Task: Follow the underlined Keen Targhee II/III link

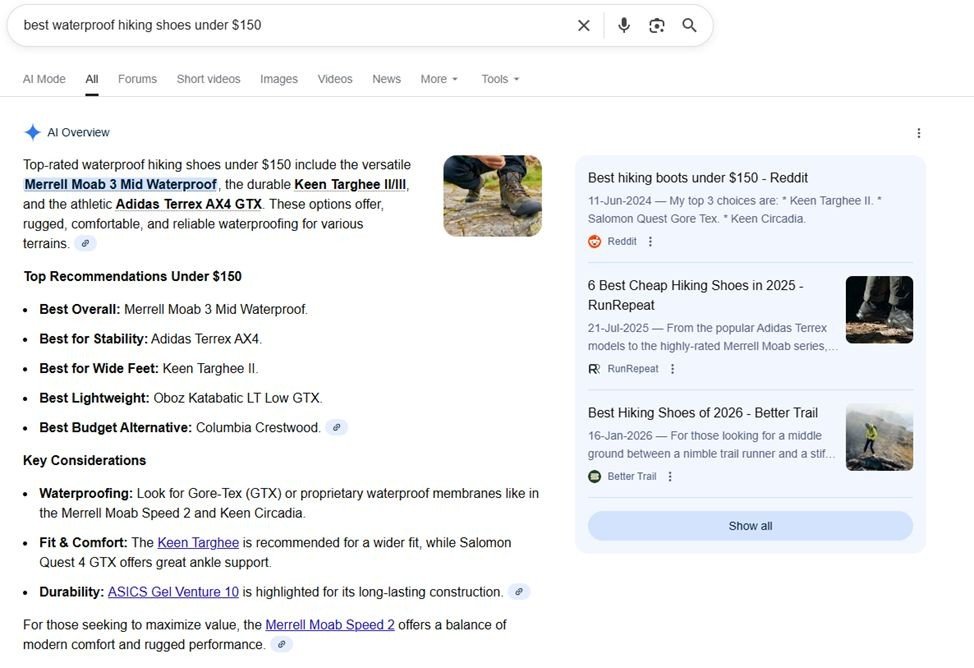Action: coord(350,185)
